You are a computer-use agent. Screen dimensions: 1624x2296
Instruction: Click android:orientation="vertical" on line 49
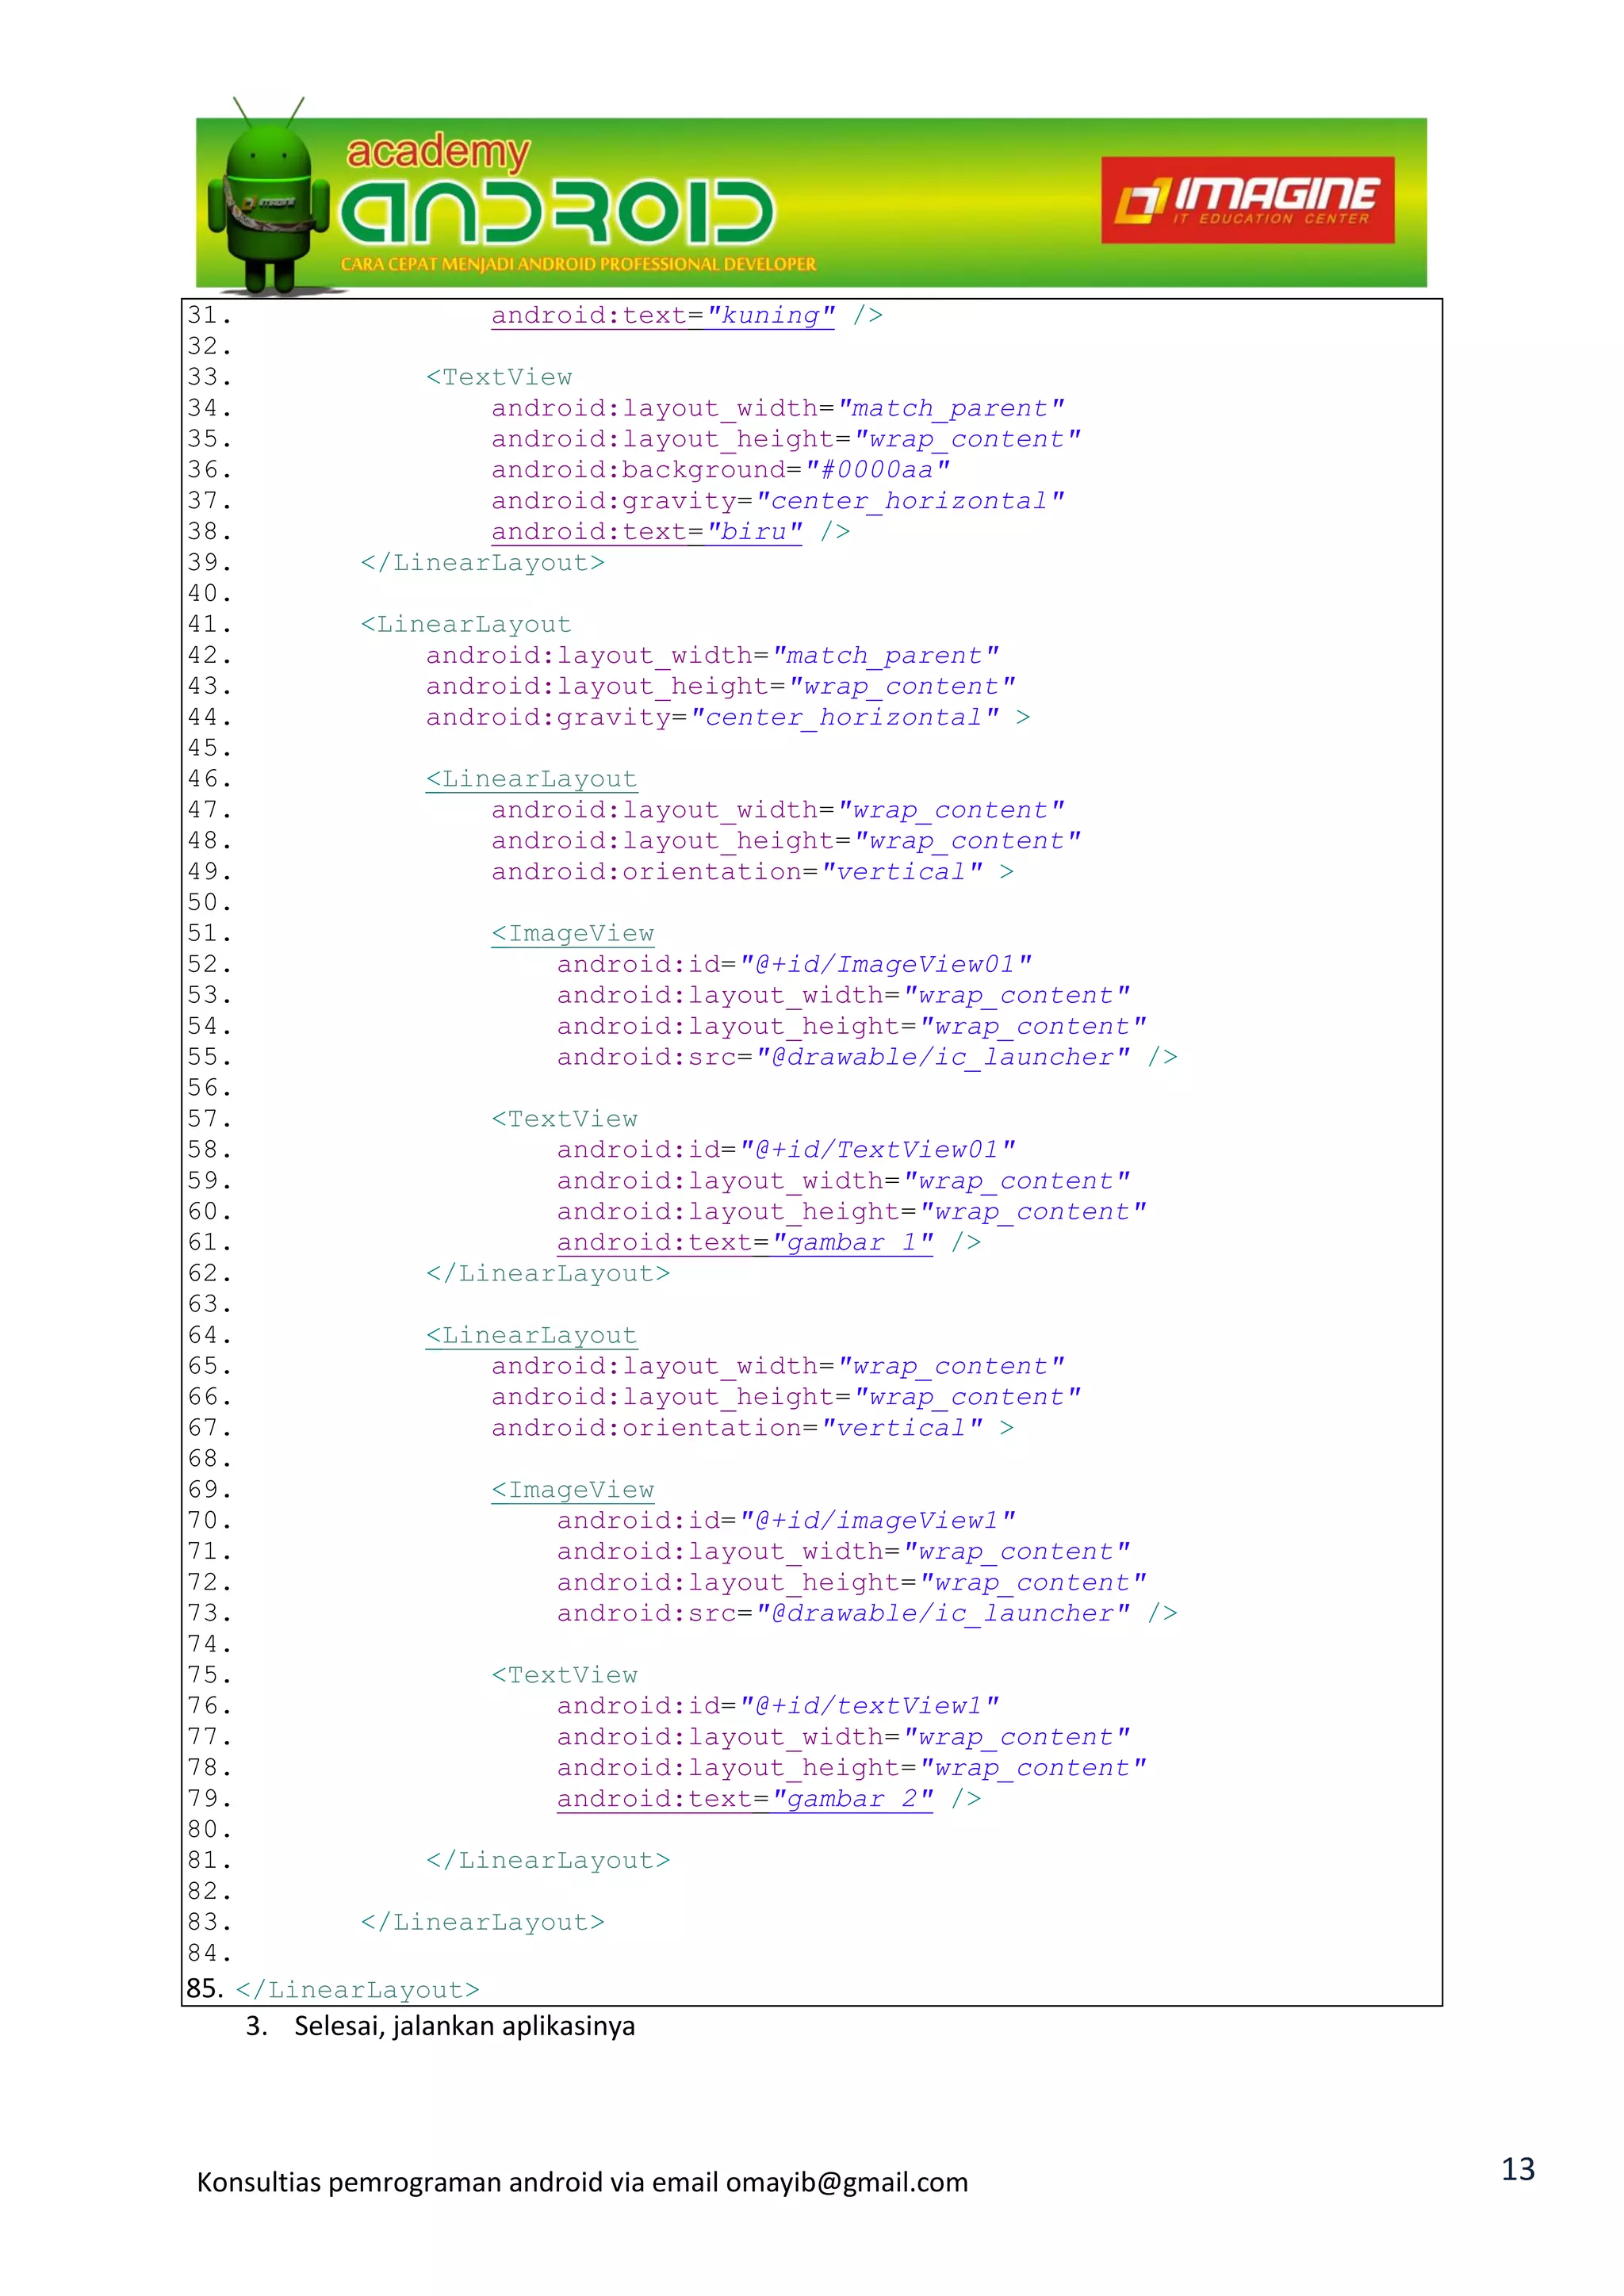tap(752, 872)
